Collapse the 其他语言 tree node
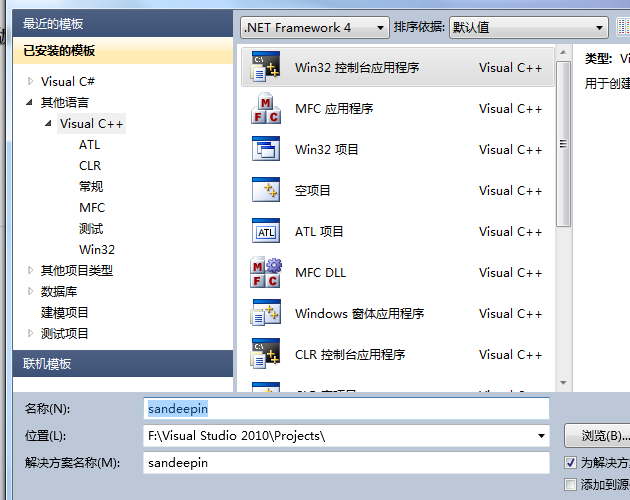 [31, 103]
